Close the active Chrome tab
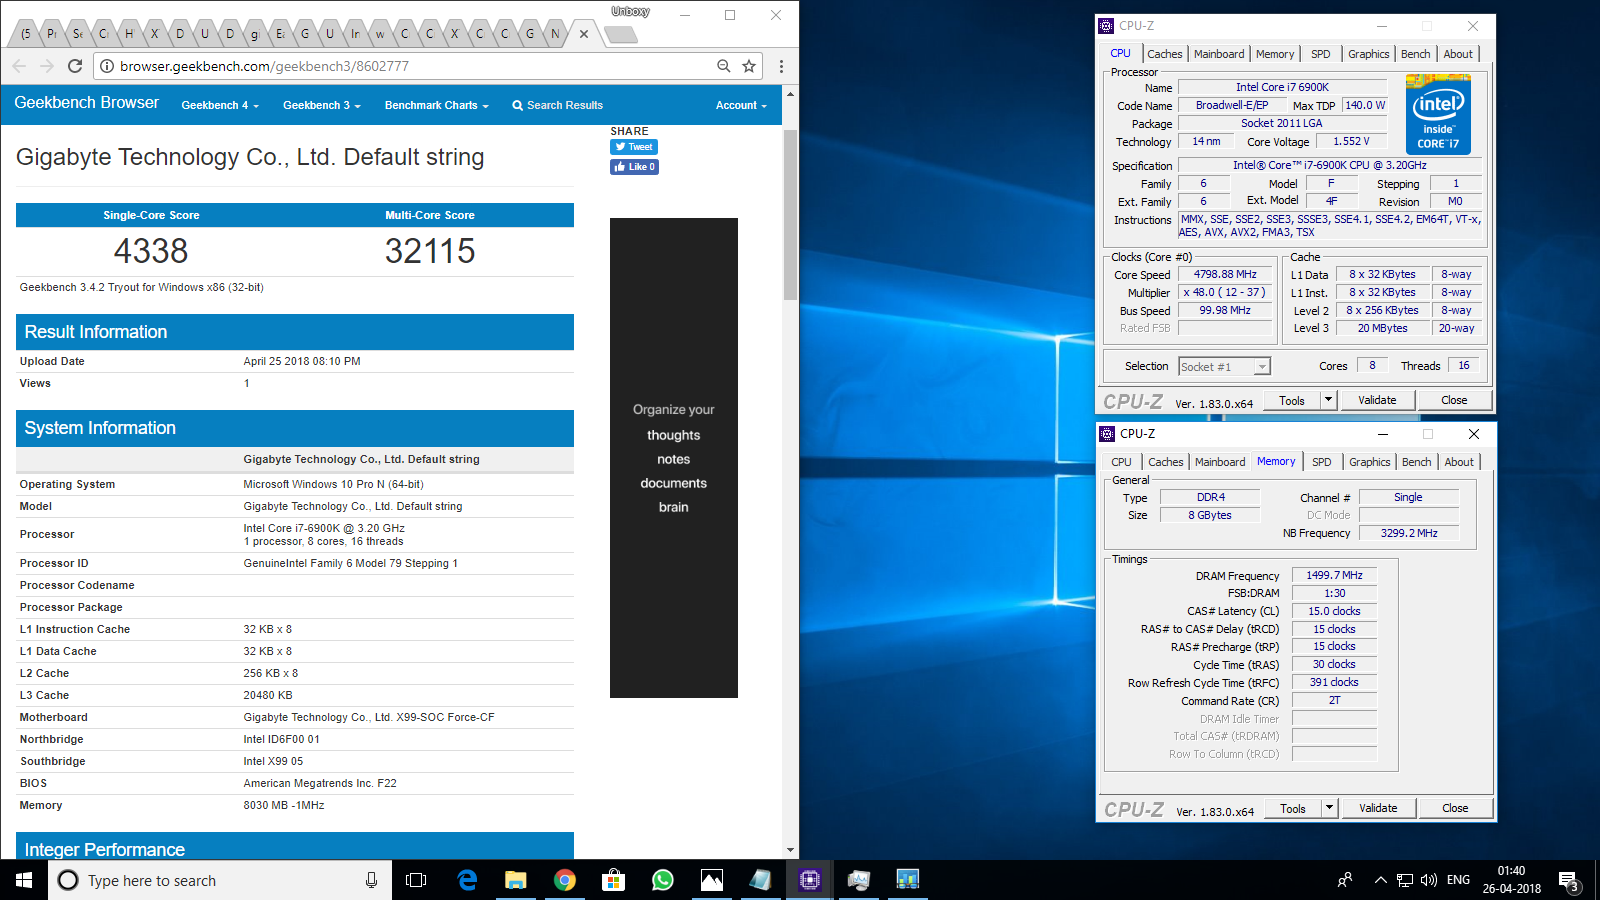The image size is (1600, 900). 584,33
